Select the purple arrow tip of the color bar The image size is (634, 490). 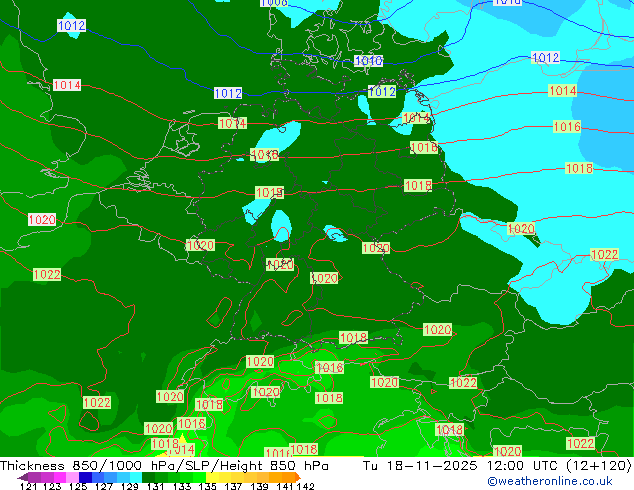tap(23, 477)
